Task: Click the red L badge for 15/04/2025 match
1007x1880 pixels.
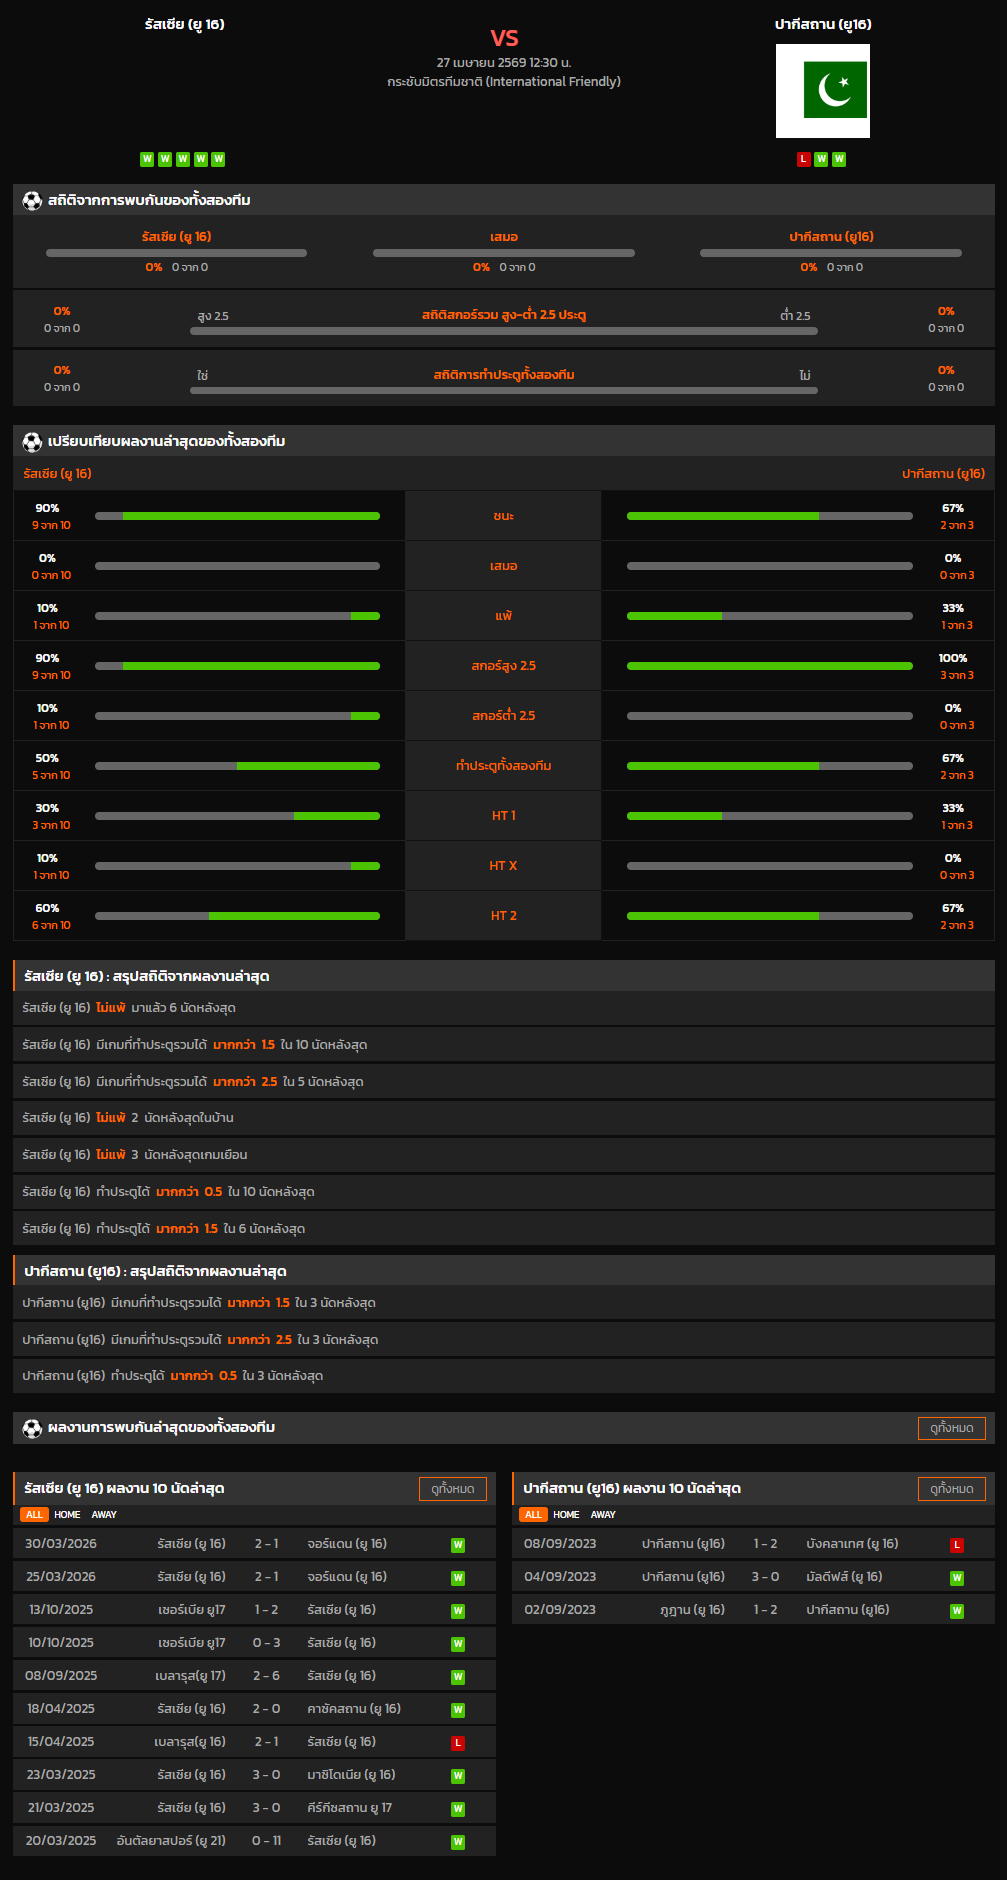Action: [458, 1743]
